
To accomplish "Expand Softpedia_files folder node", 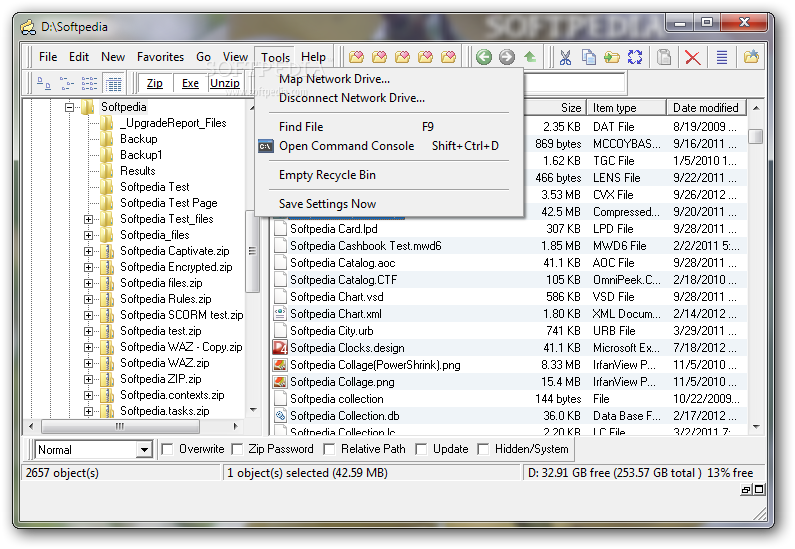I will click(x=88, y=235).
